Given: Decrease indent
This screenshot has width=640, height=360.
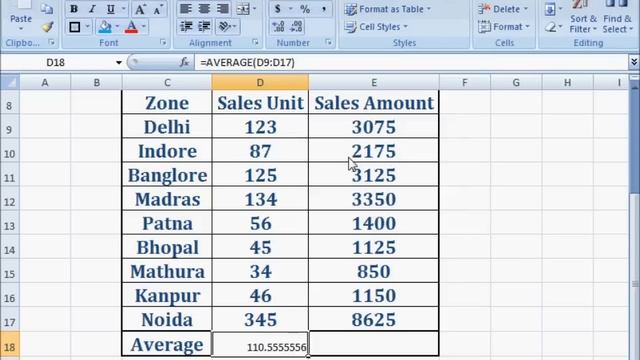Looking at the screenshot, I should tap(186, 27).
